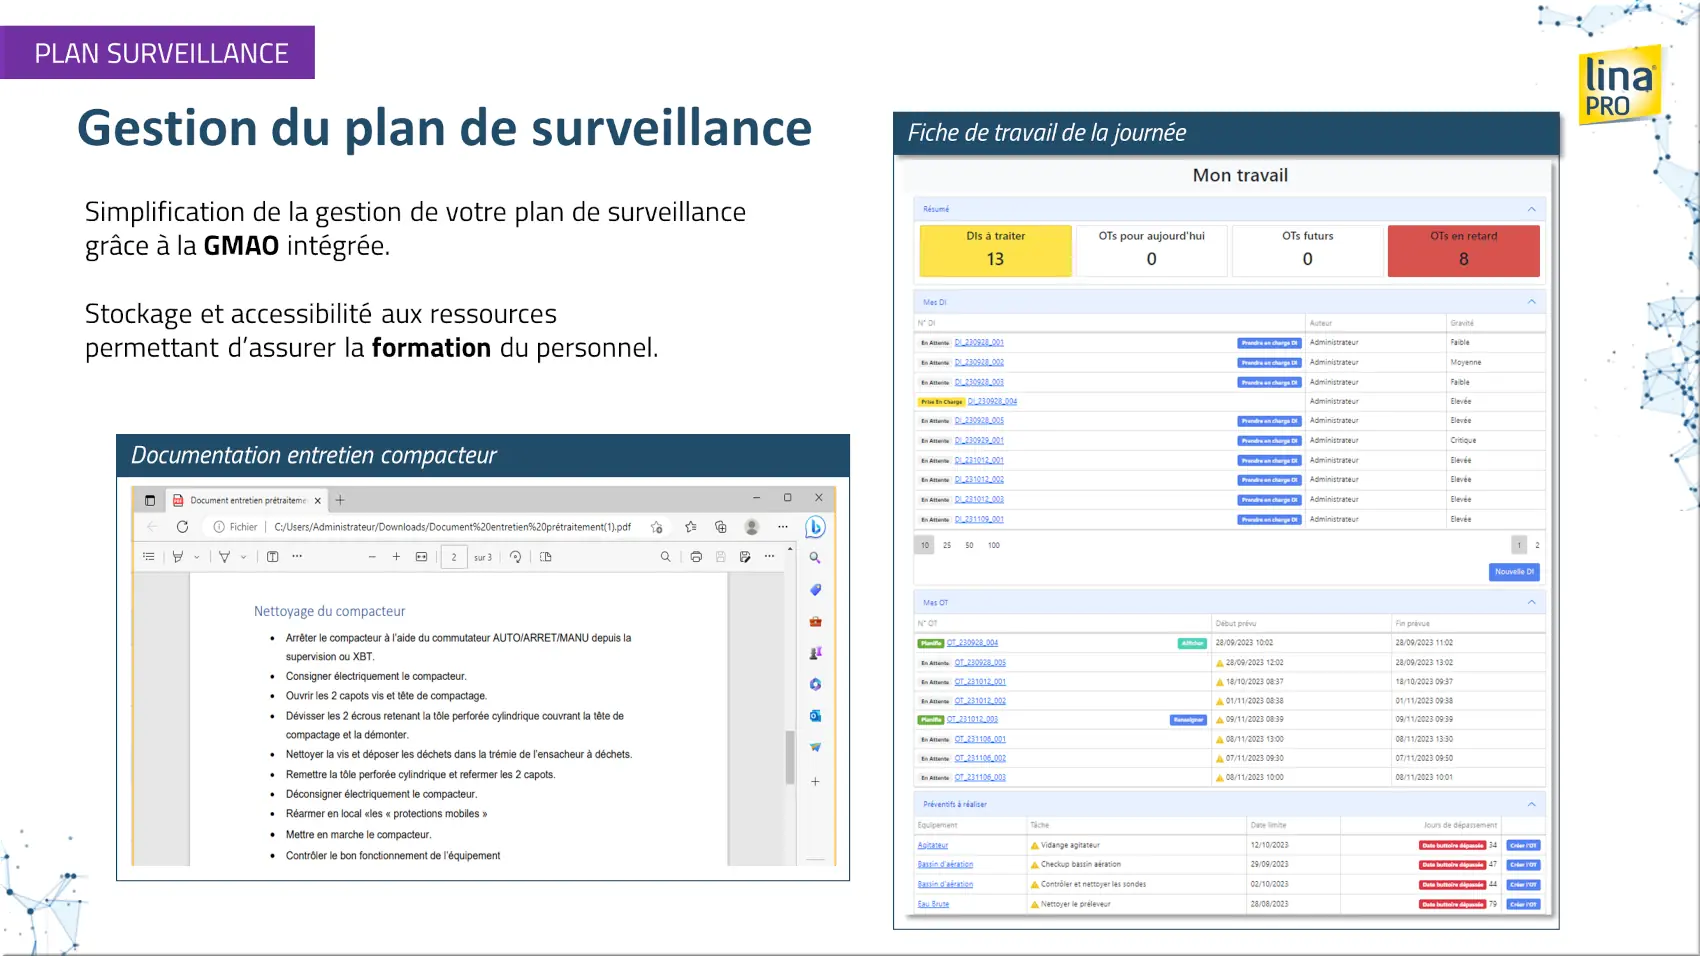Select the Document entretien prétraitement tab

[246, 500]
